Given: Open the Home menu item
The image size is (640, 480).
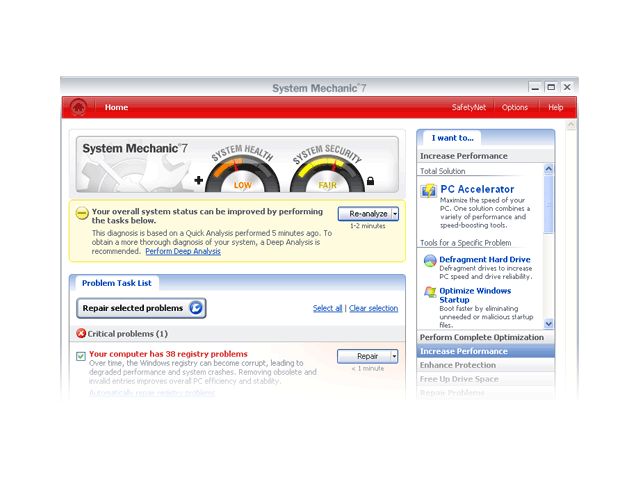Looking at the screenshot, I should 116,107.
